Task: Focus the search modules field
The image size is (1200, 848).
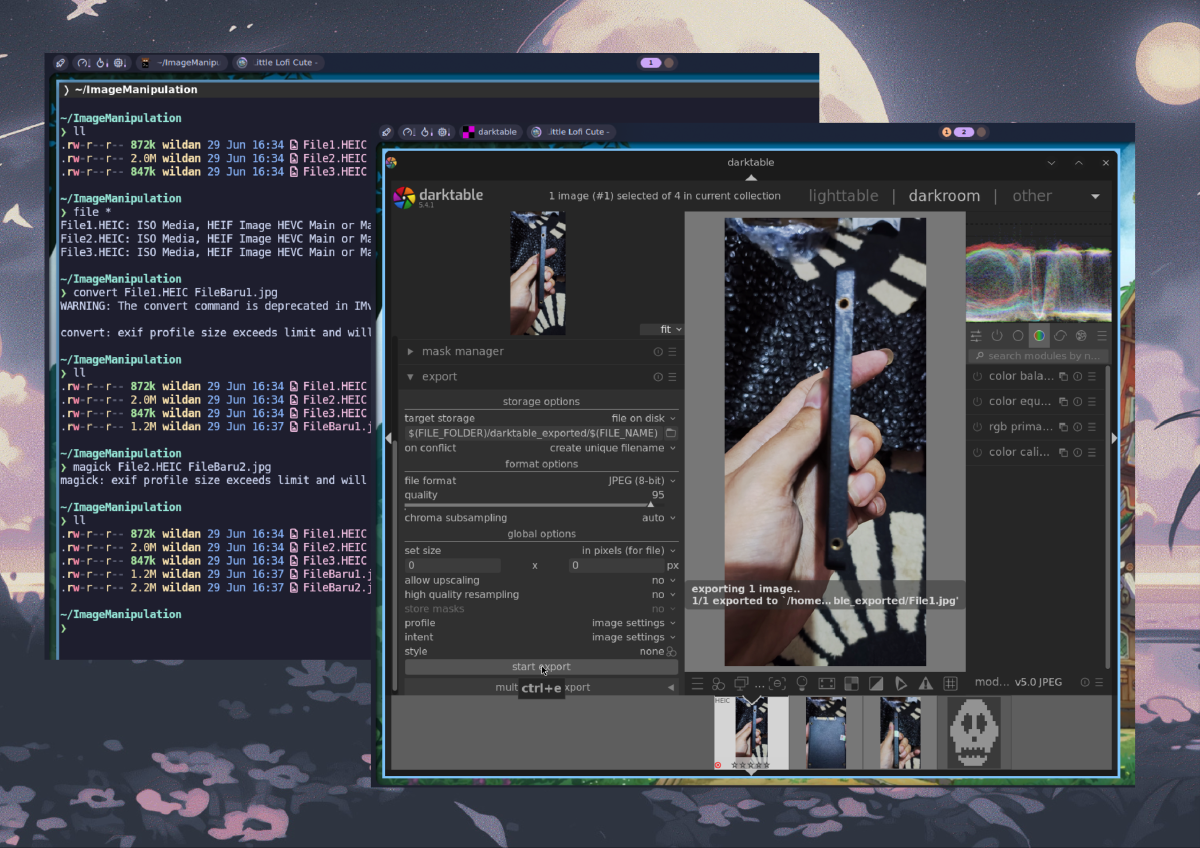Action: [1038, 356]
